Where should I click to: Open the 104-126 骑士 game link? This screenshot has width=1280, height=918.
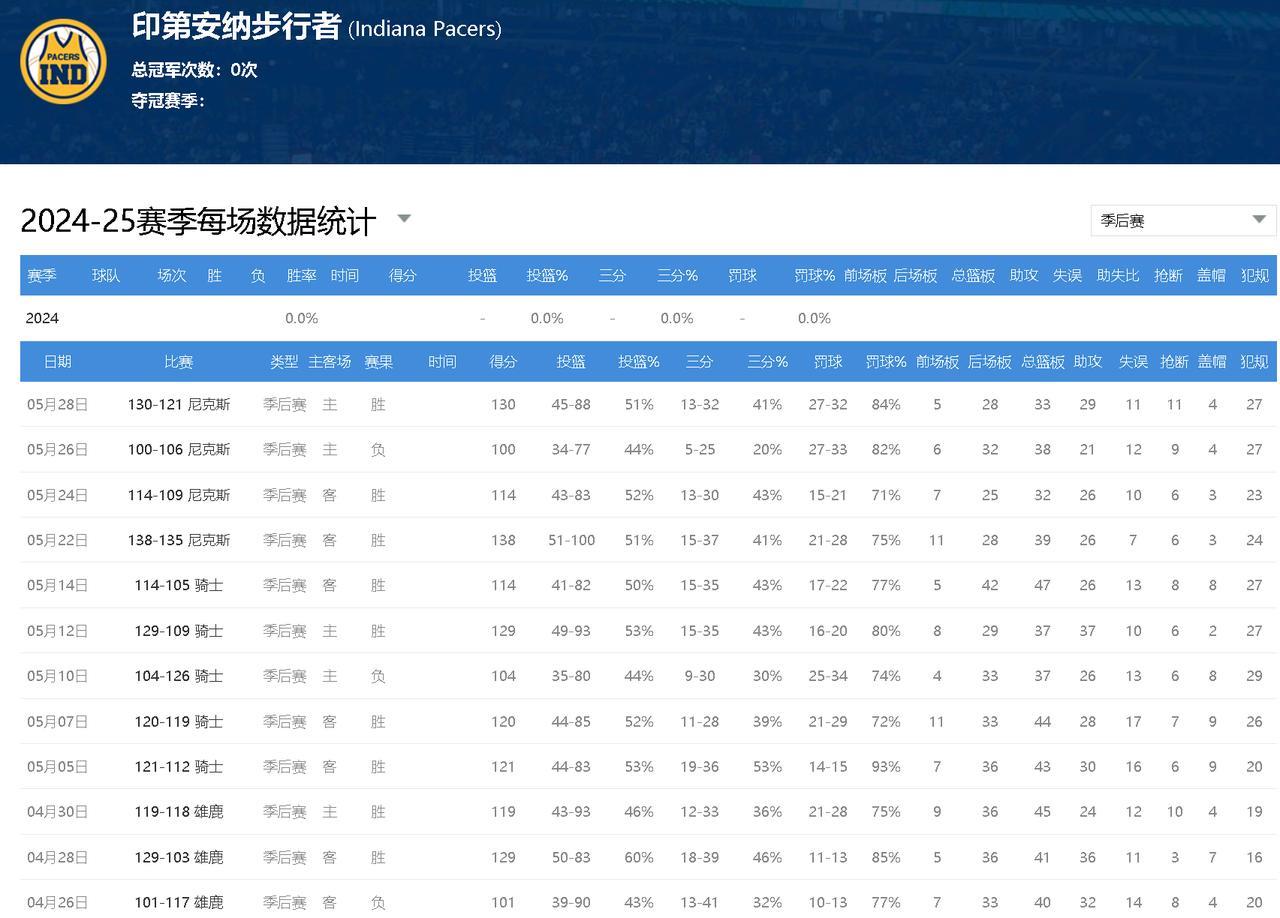tap(179, 676)
